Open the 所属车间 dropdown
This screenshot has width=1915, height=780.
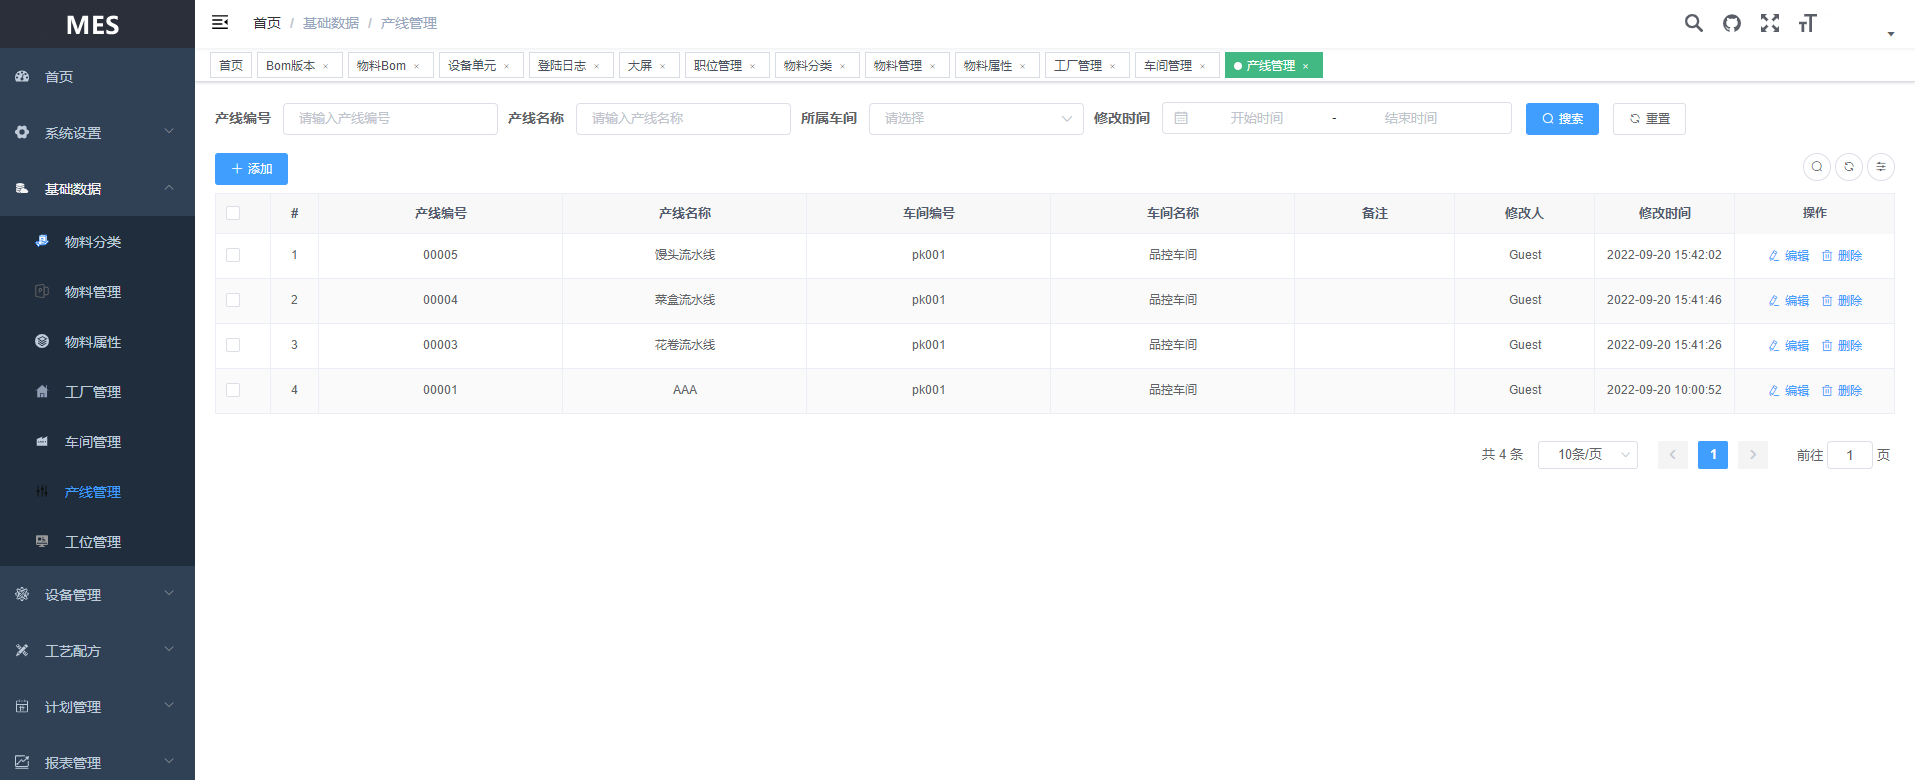pos(975,119)
